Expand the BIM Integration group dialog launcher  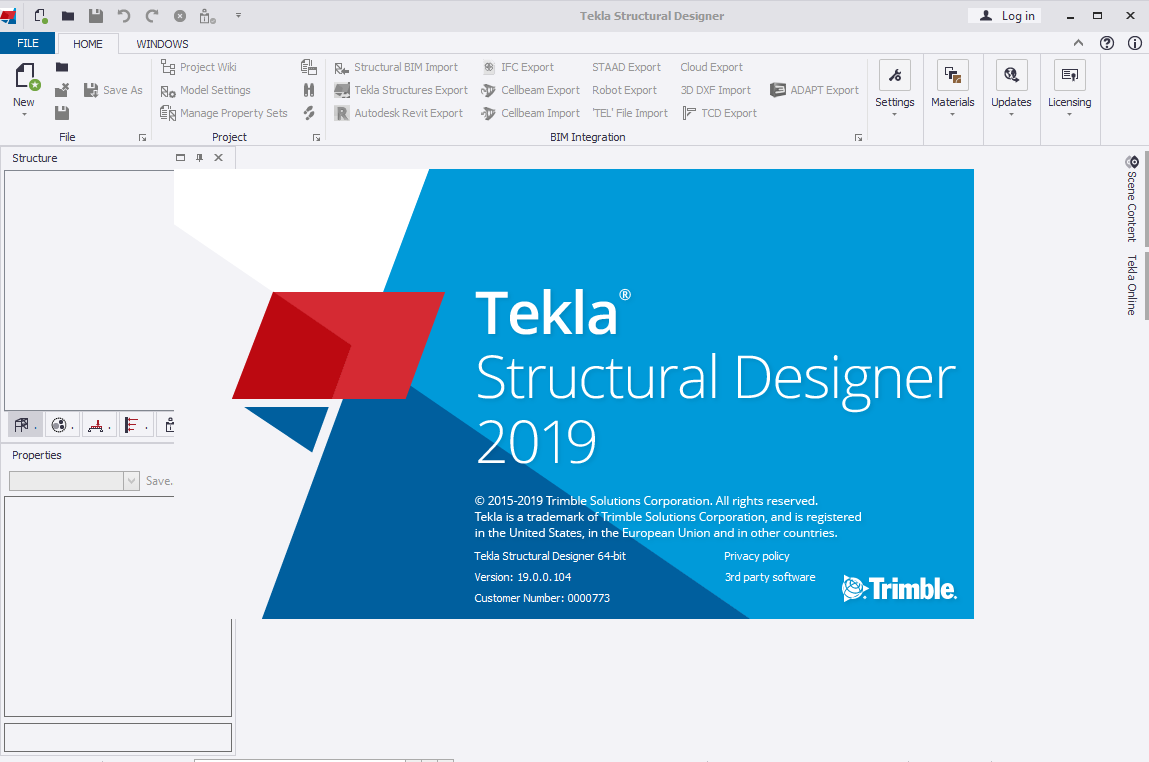pos(858,138)
